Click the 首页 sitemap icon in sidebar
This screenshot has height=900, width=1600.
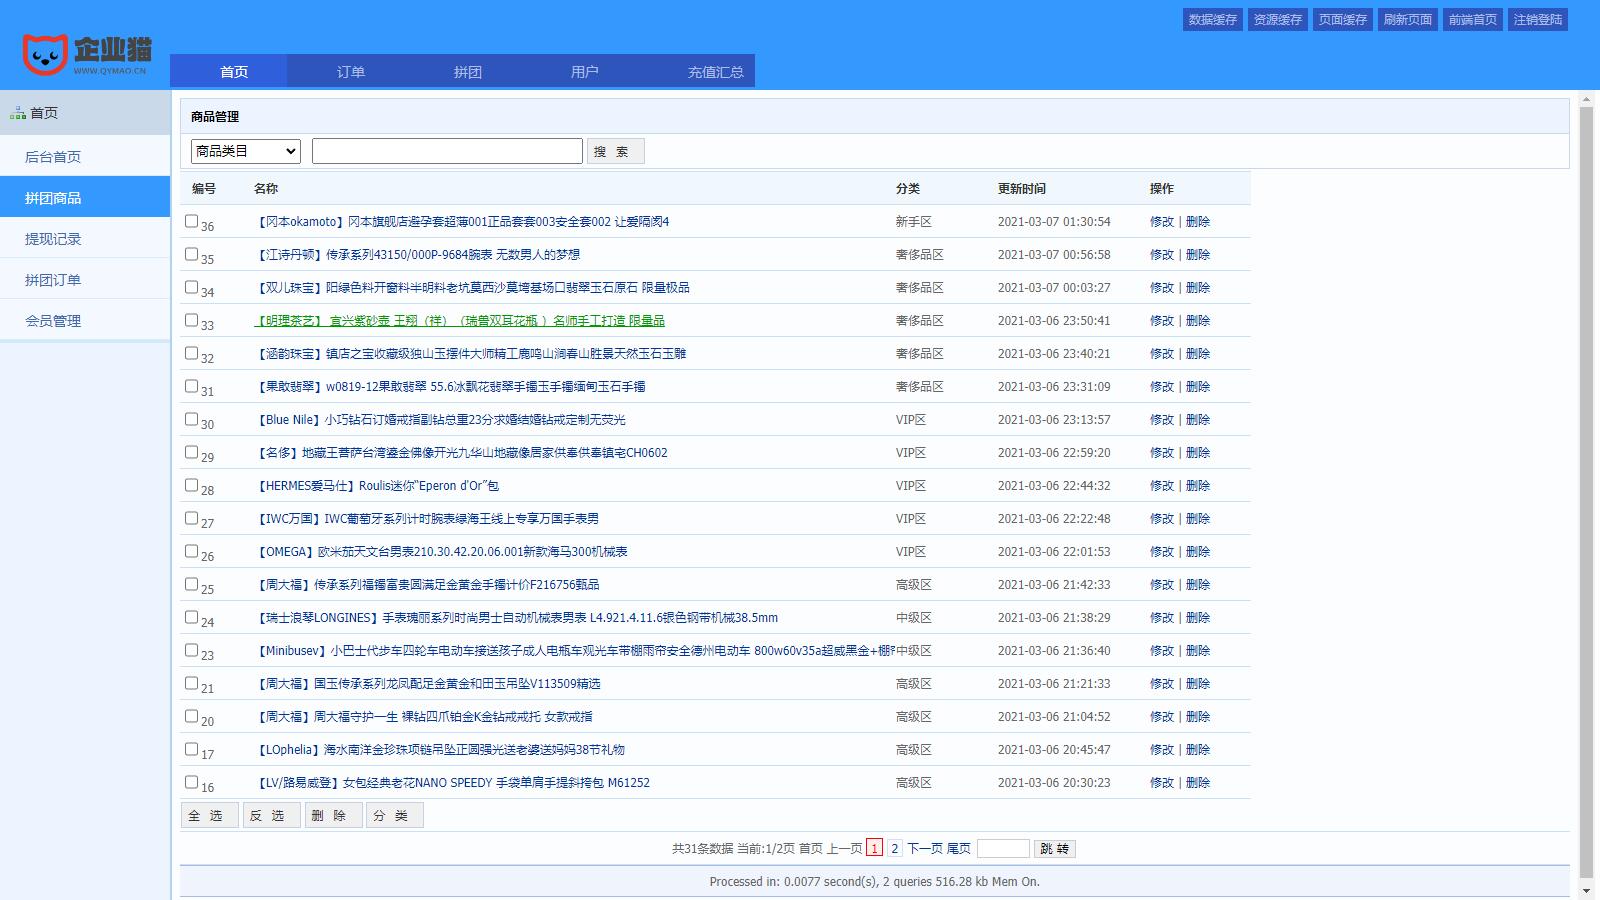tap(17, 113)
